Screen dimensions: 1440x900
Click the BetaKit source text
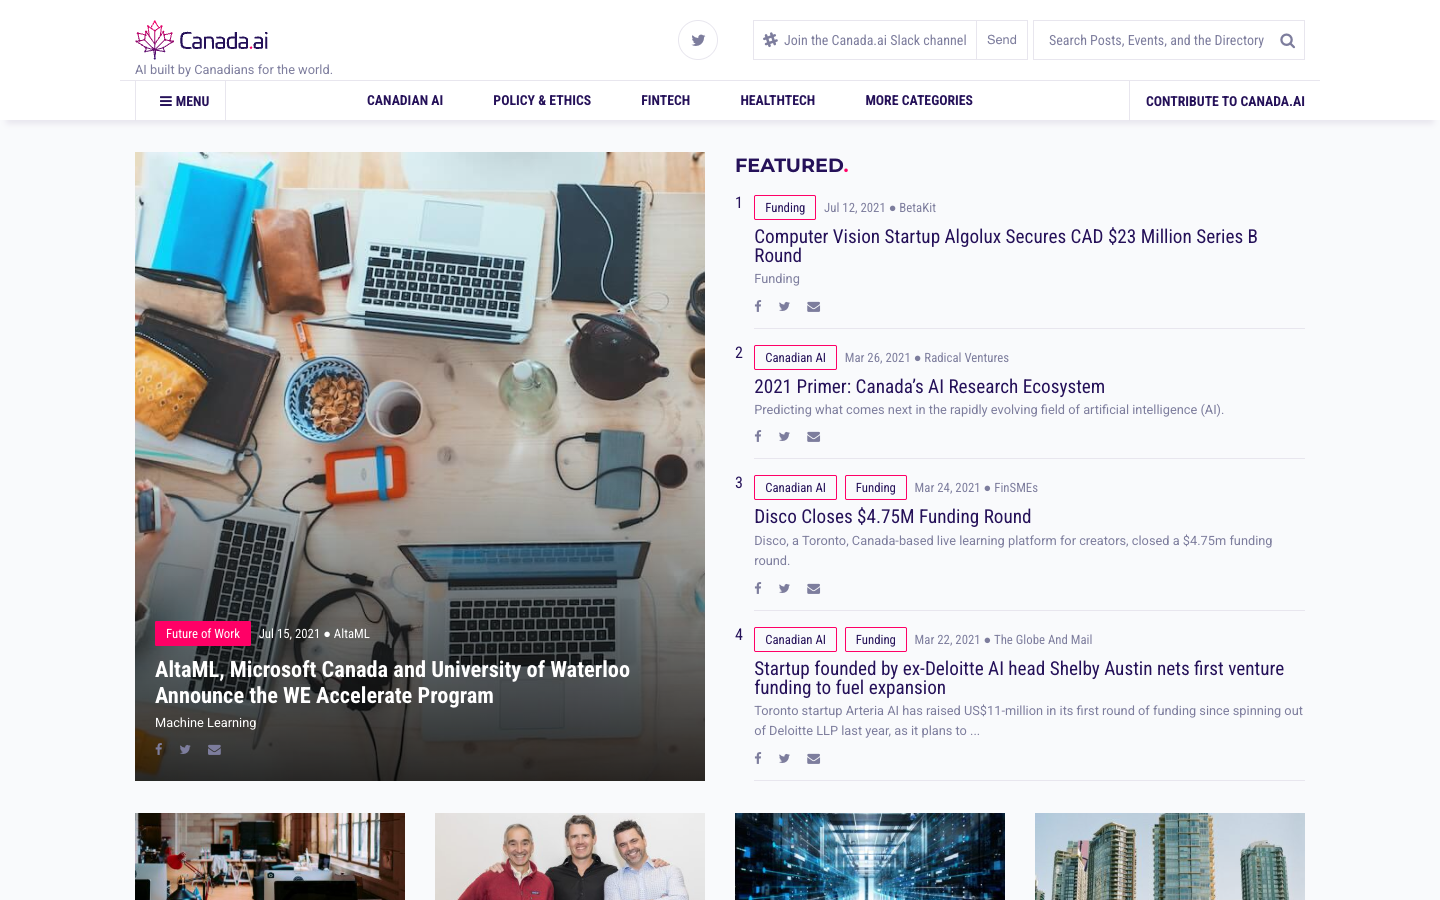pyautogui.click(x=917, y=208)
